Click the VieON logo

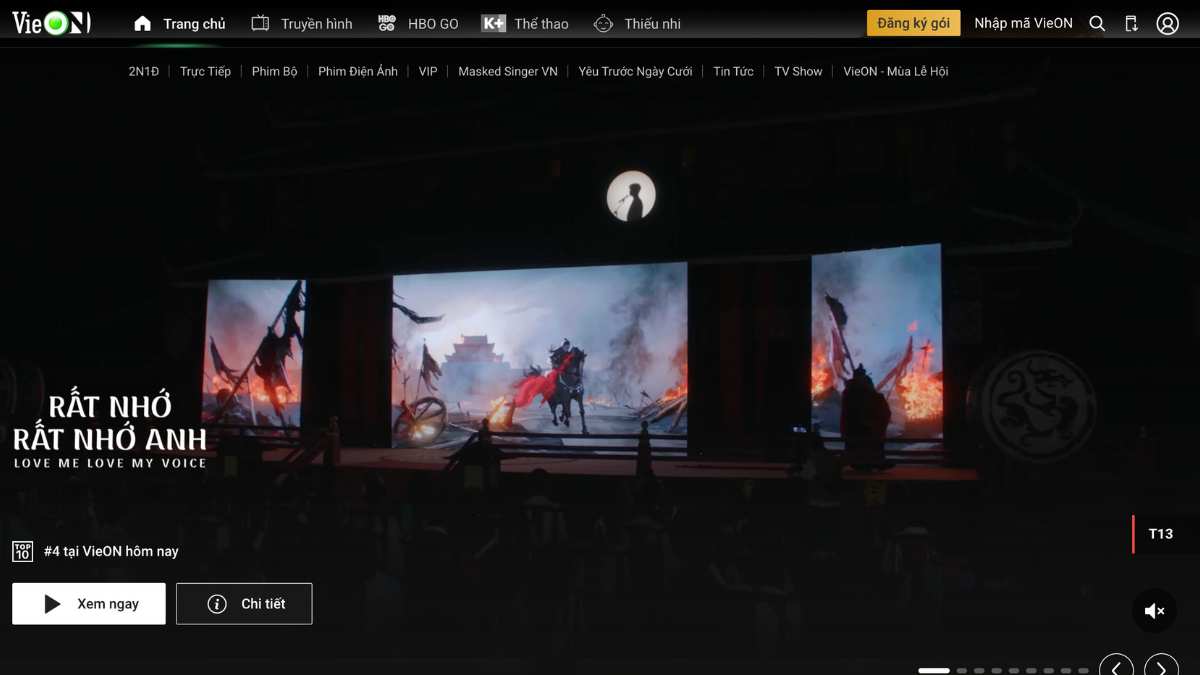coord(51,23)
